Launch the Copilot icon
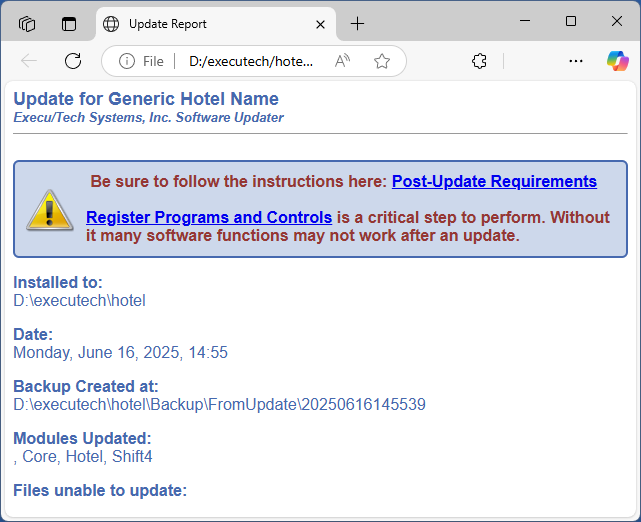This screenshot has height=522, width=641. click(618, 61)
